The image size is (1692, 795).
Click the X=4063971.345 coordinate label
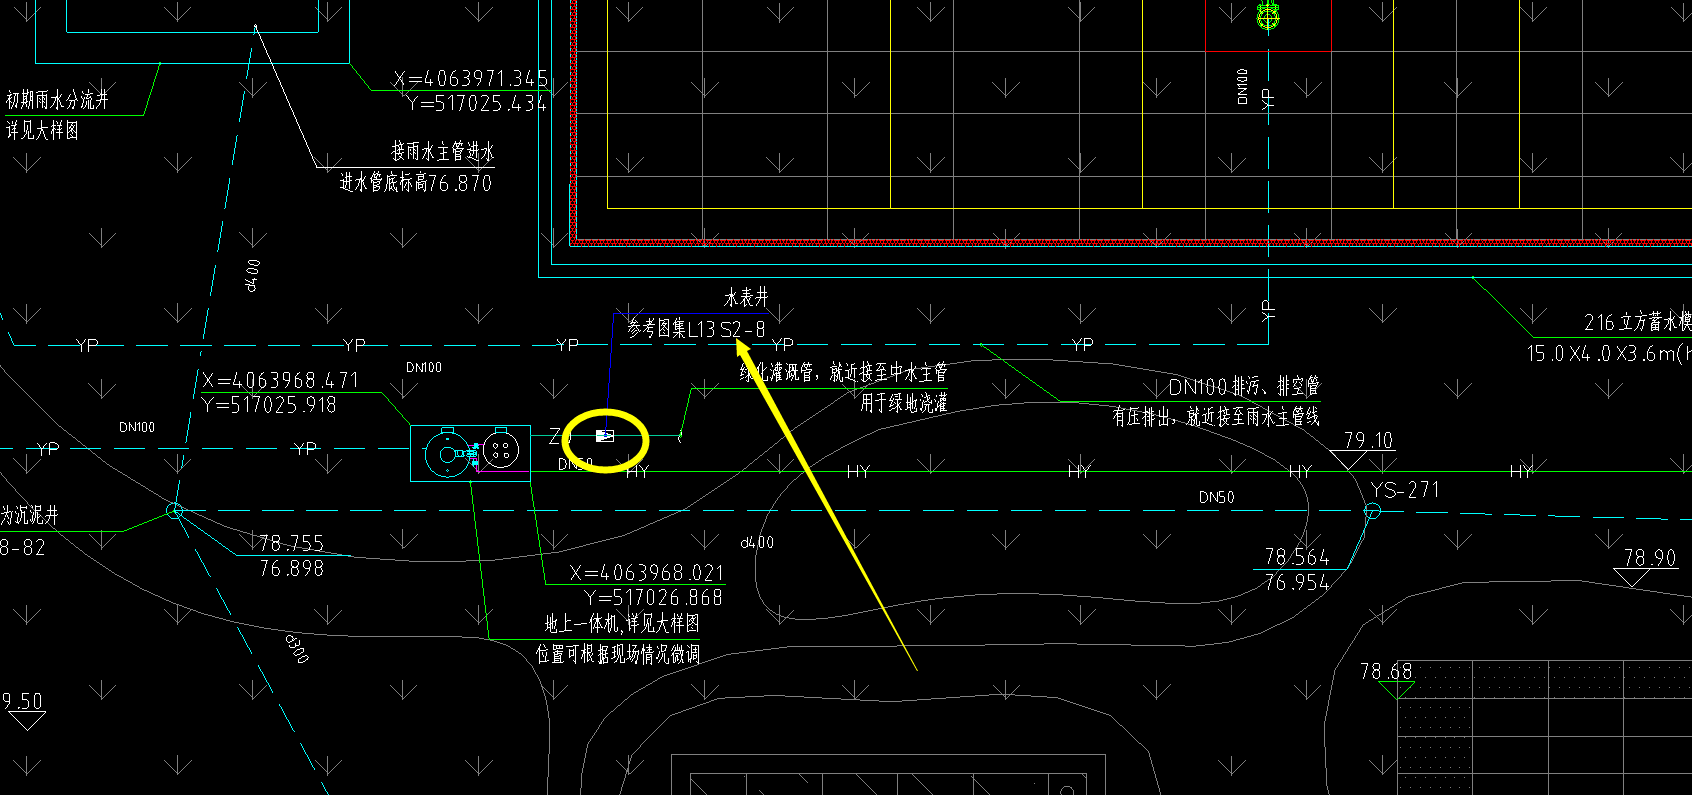pos(471,79)
